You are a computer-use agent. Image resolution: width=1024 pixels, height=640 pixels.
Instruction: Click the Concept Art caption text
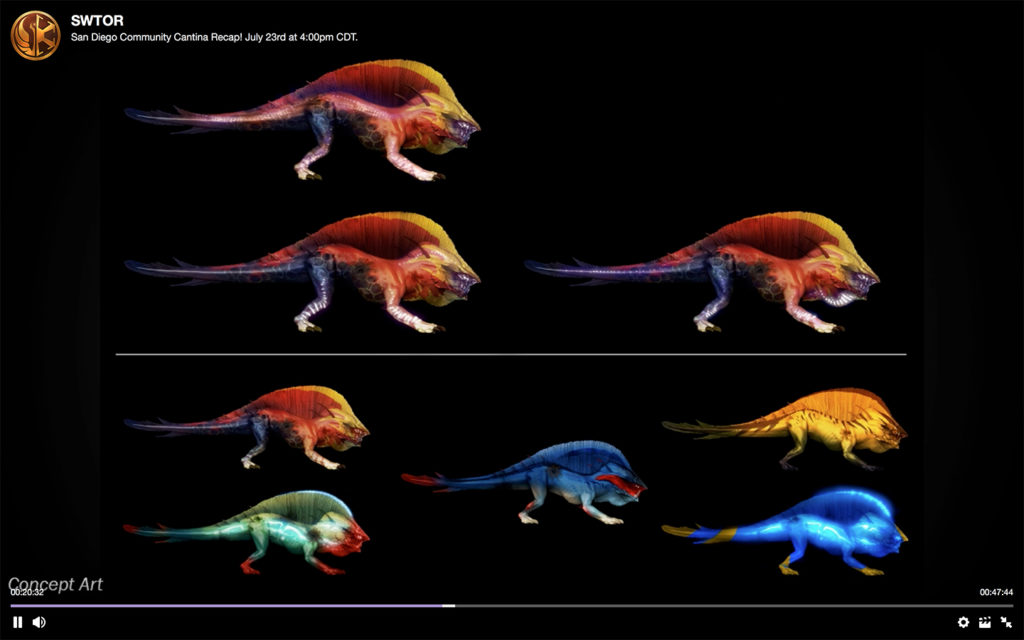[55, 584]
